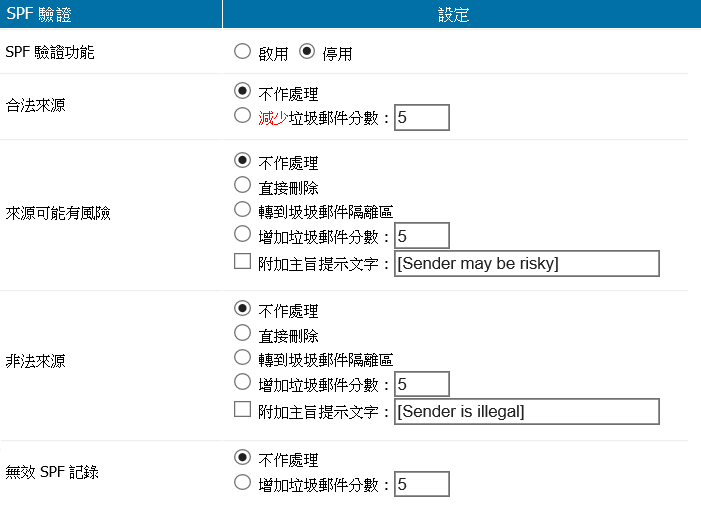Select 不作處理 under 來源可能有風險
The width and height of the screenshot is (701, 523).
242,160
